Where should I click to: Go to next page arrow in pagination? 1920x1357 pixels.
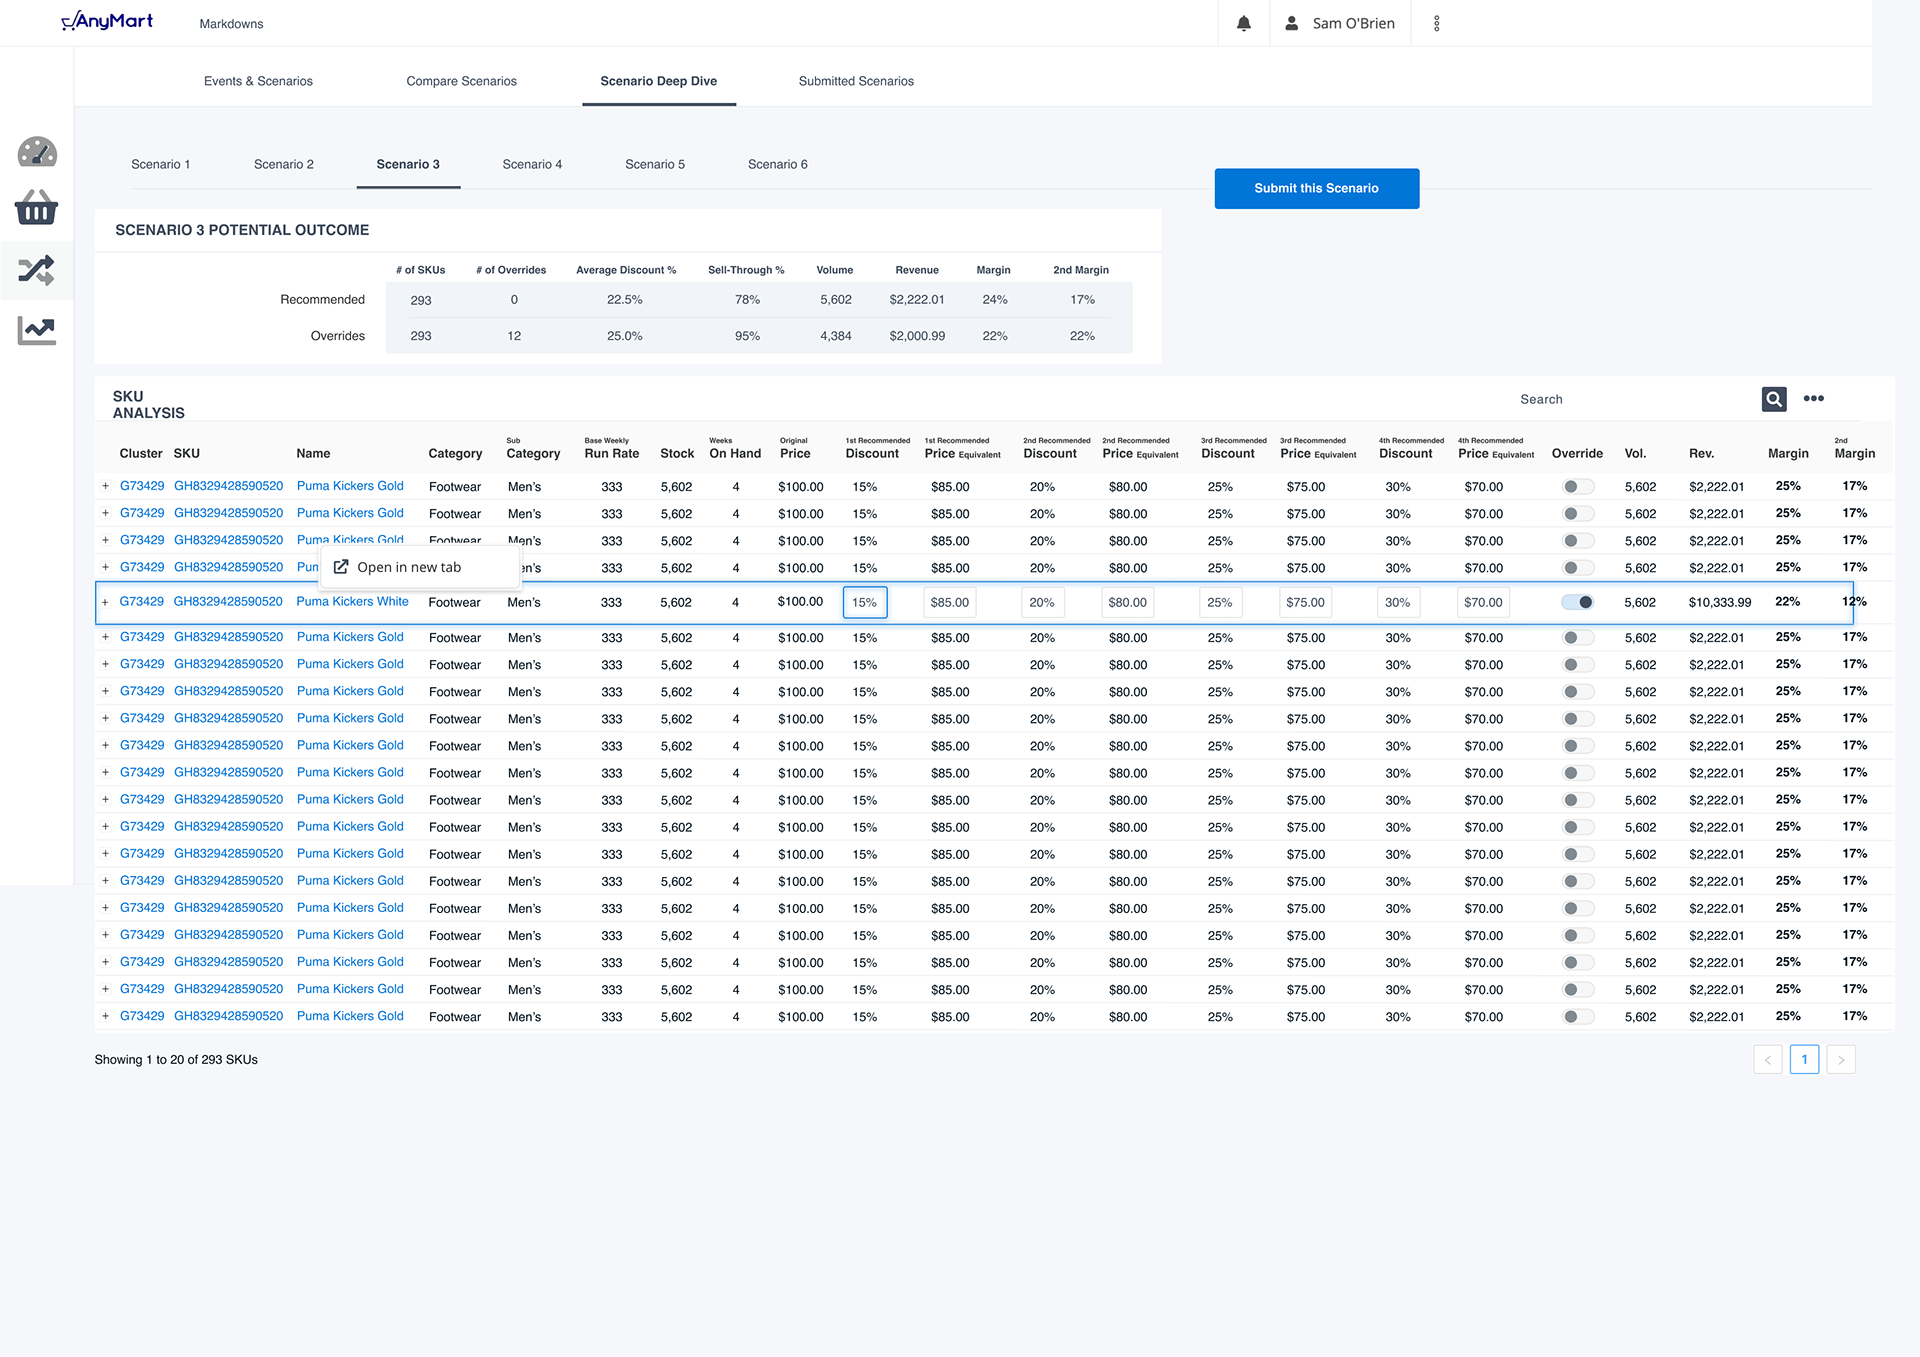pyautogui.click(x=1840, y=1060)
